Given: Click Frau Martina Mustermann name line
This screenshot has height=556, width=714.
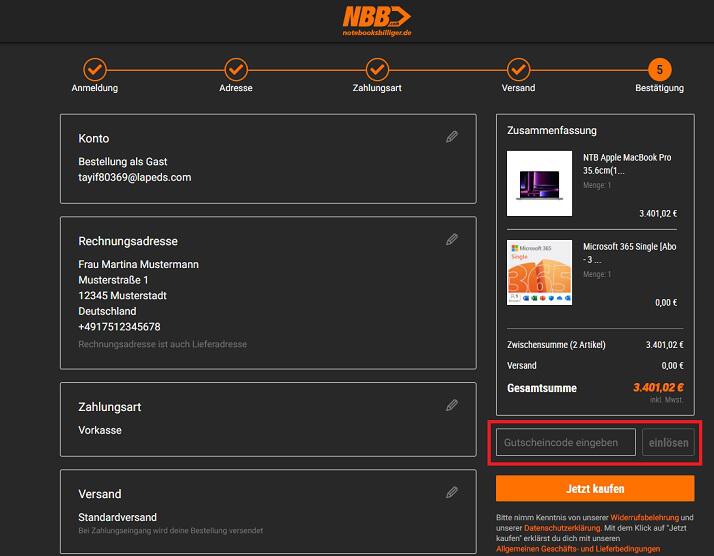Looking at the screenshot, I should (x=138, y=265).
